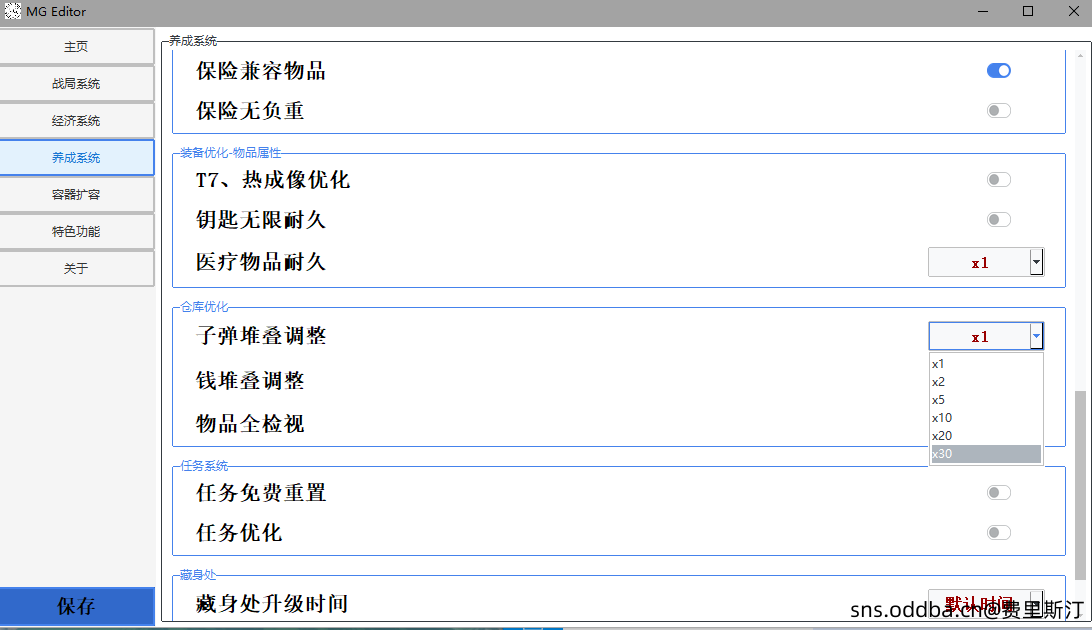Maximize the MG Editor window
Screen dimensions: 1092x630
click(x=1028, y=11)
